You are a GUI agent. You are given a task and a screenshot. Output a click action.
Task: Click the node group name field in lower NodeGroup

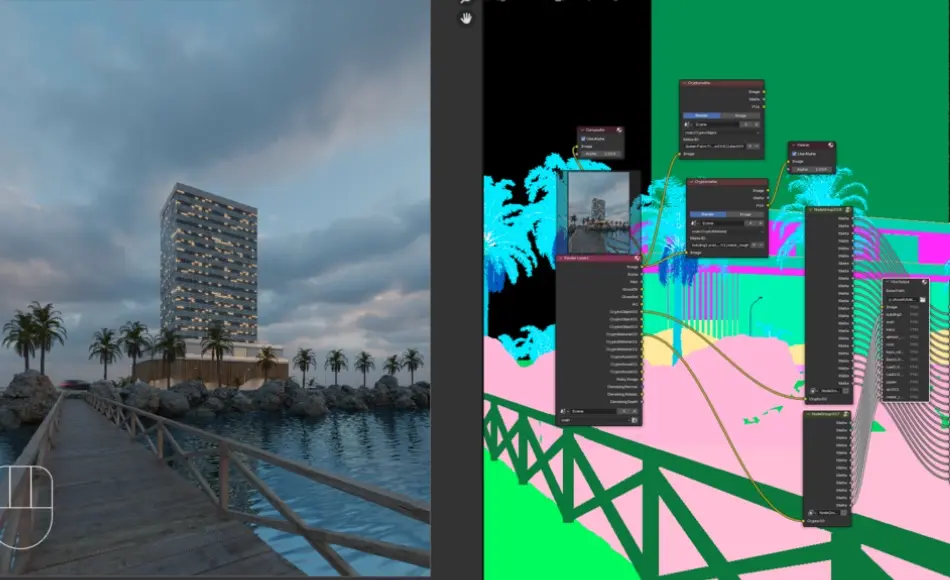pos(827,513)
